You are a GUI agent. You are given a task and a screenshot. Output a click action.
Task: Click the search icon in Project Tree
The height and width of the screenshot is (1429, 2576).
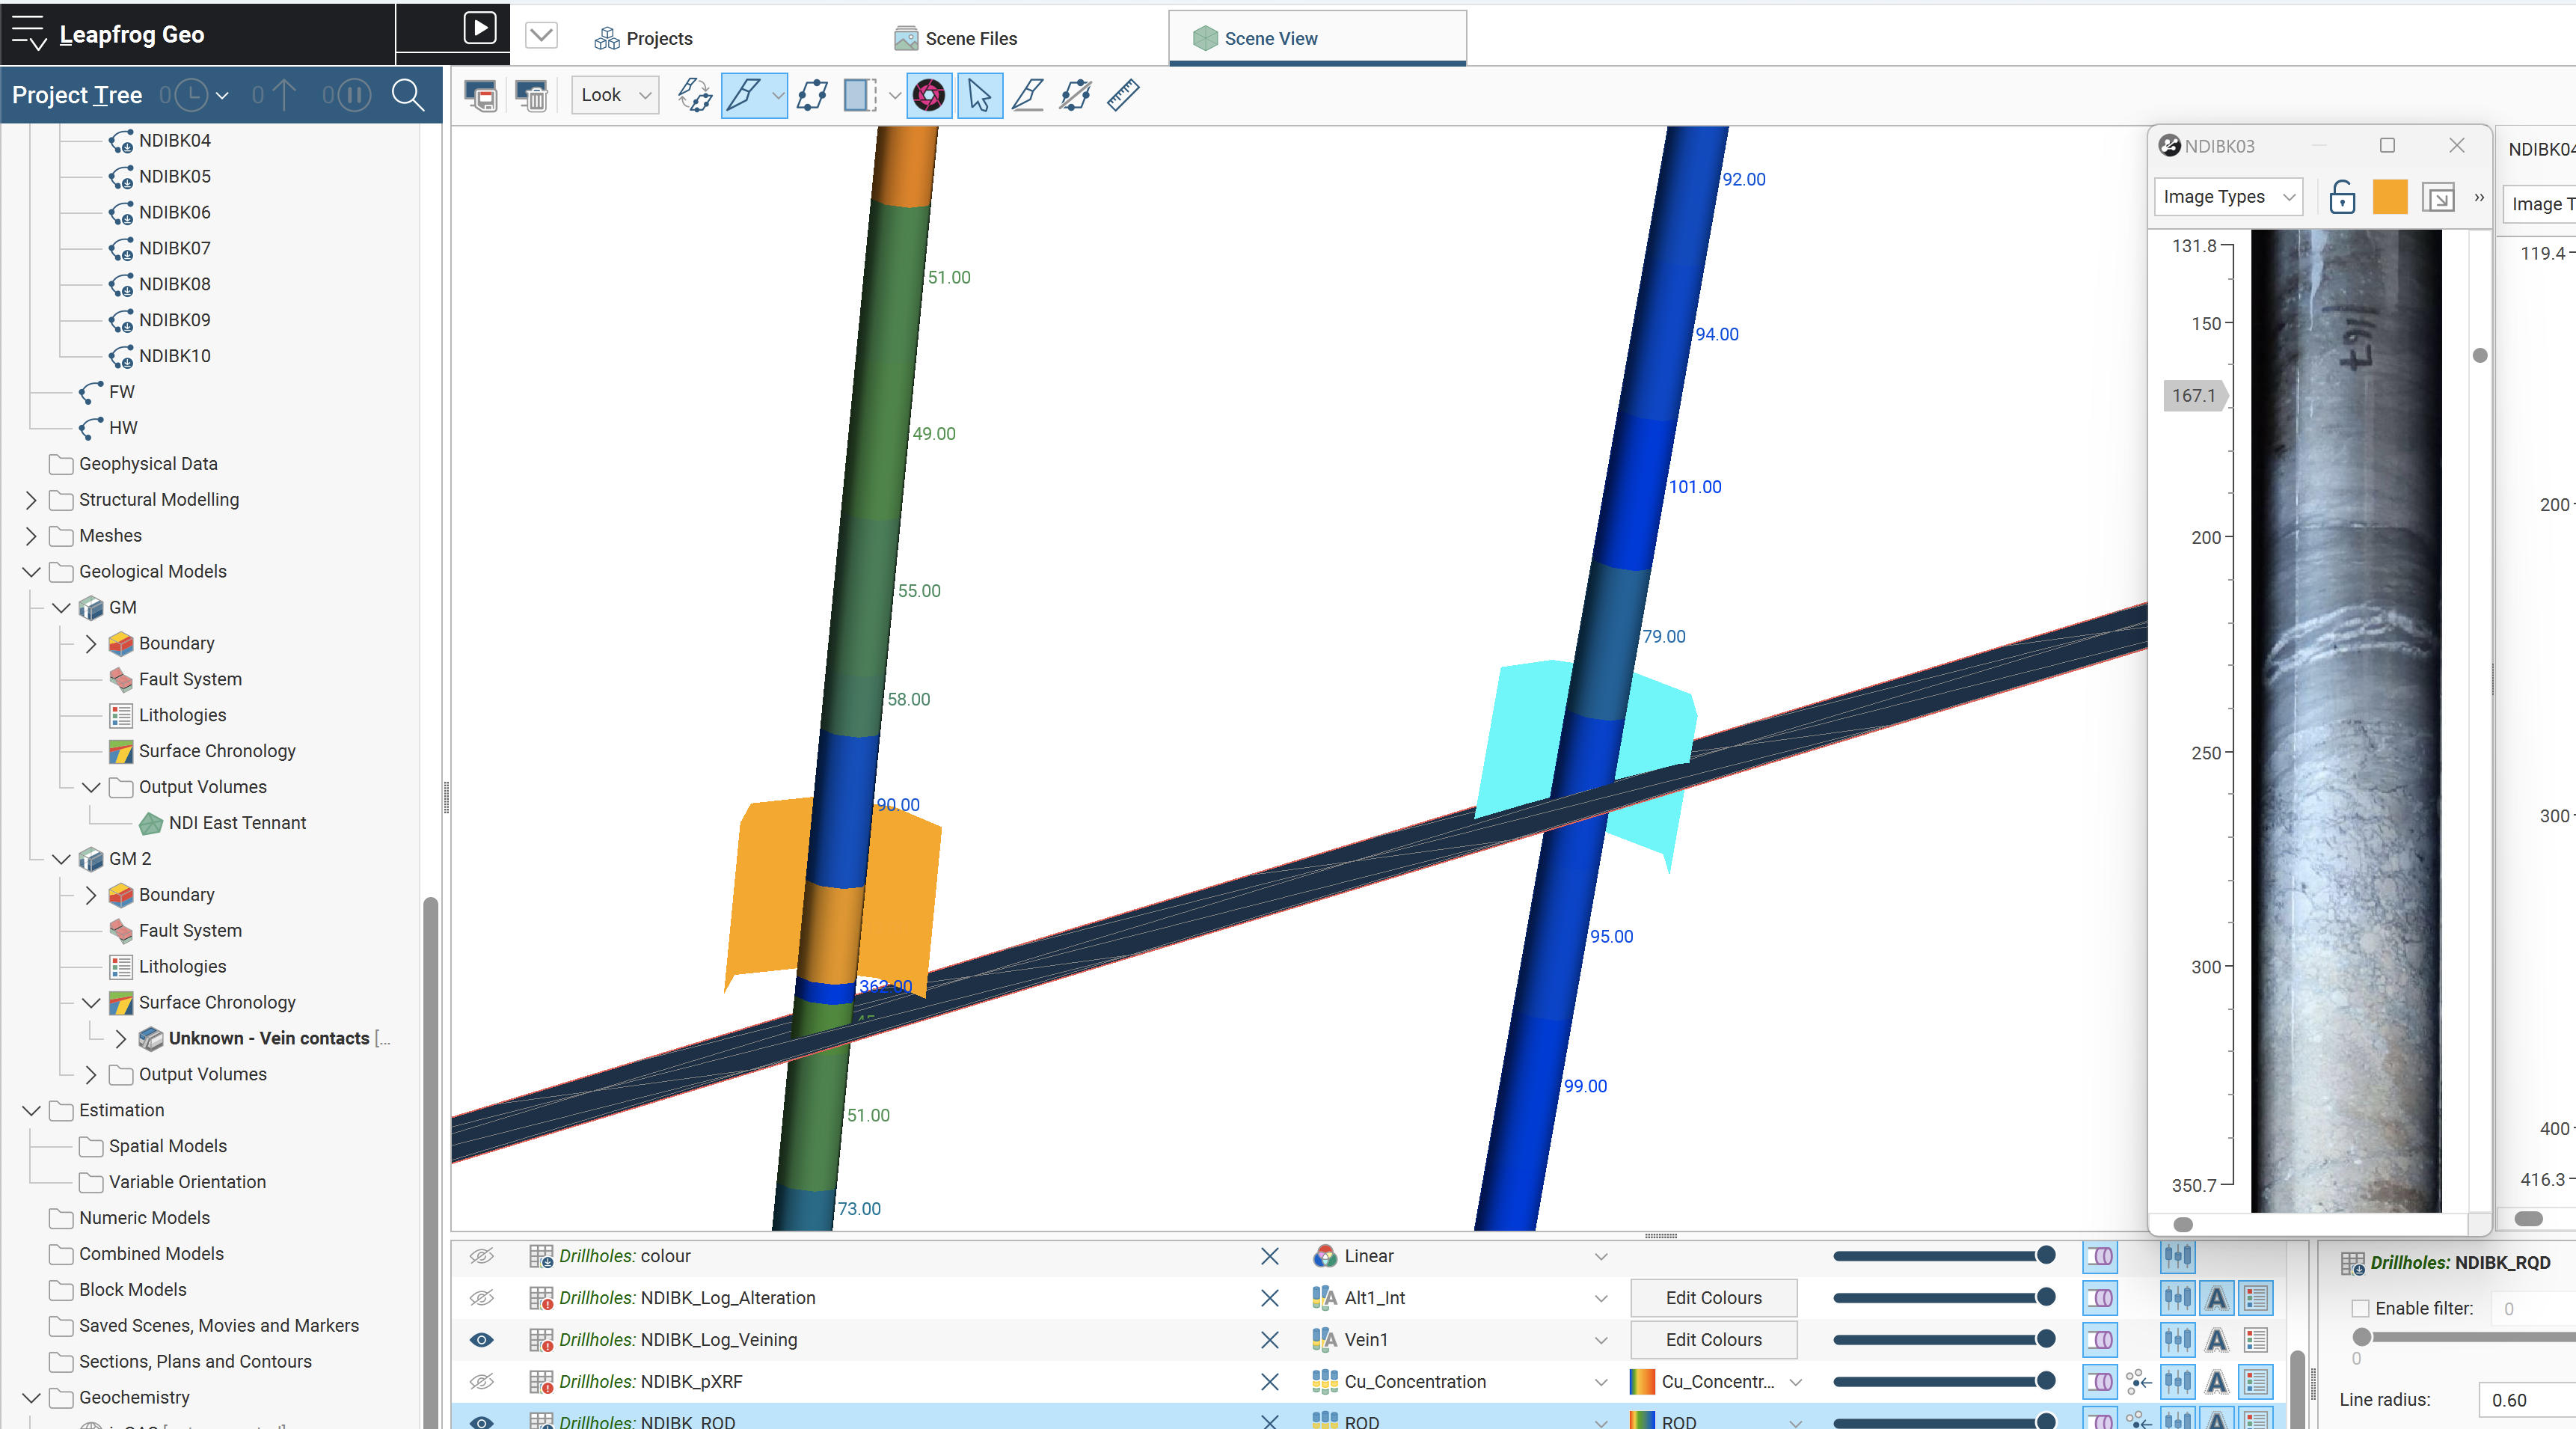tap(407, 96)
